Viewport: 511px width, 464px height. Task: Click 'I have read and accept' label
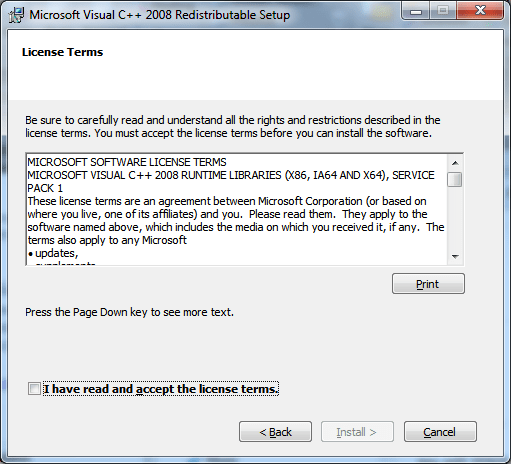(161, 389)
